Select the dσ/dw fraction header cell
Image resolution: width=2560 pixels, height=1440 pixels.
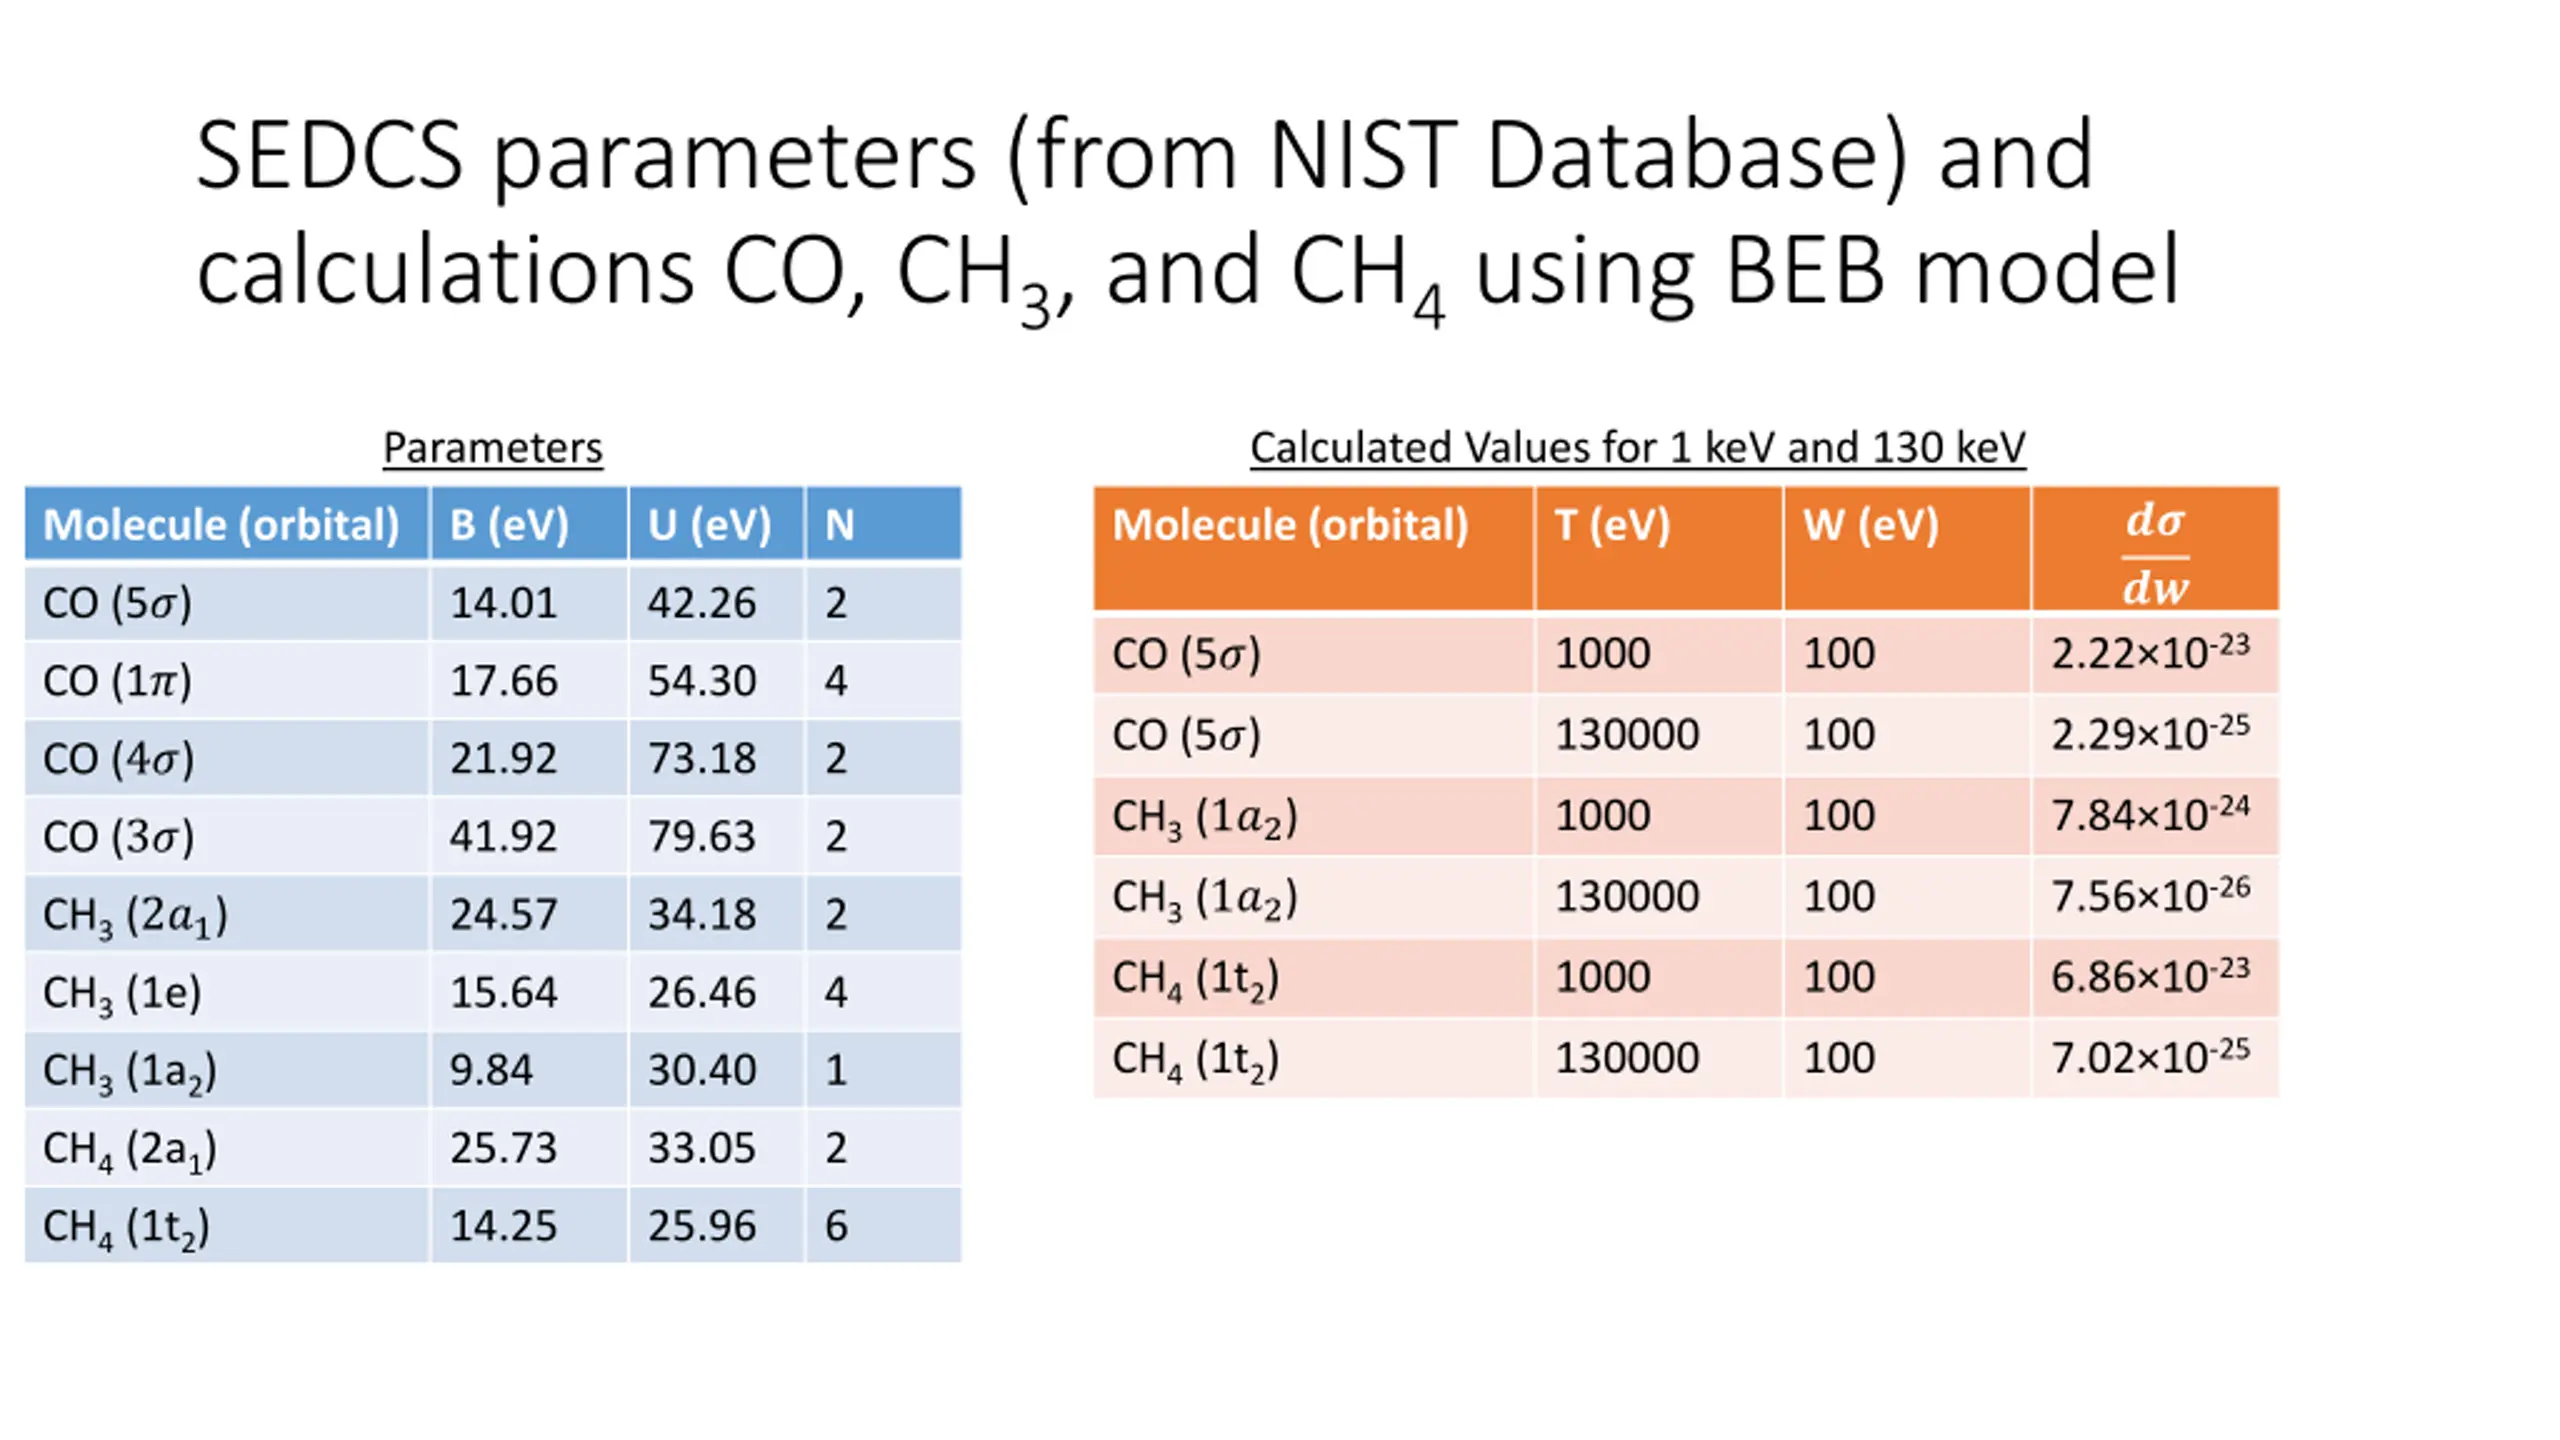point(2156,548)
